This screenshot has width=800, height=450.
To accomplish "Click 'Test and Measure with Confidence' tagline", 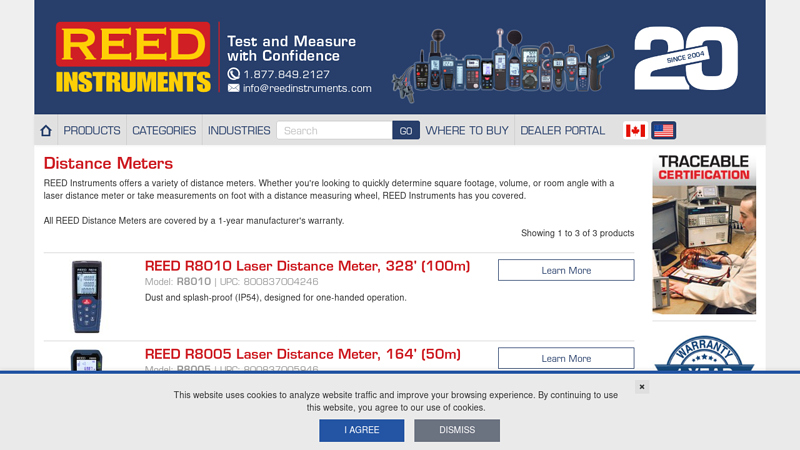I will pos(291,48).
